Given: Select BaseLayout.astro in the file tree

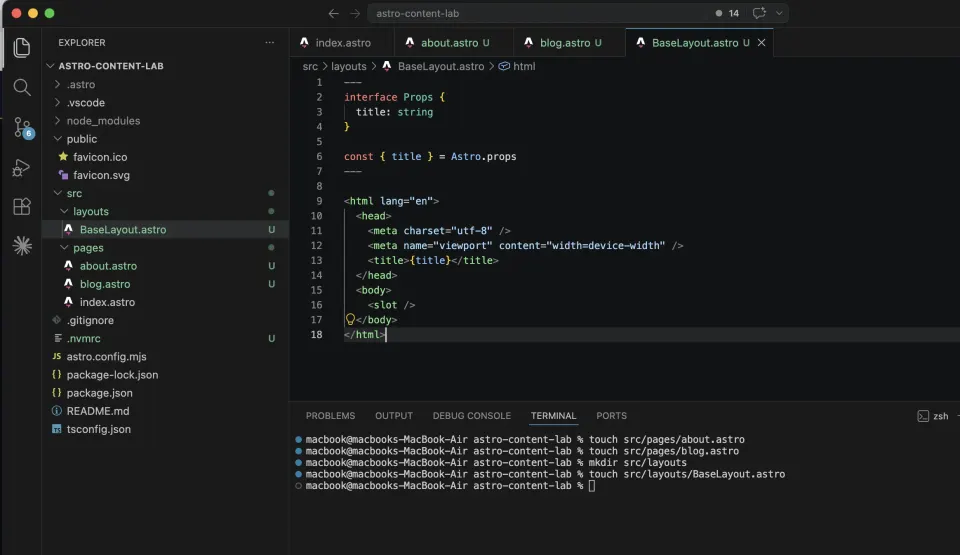Looking at the screenshot, I should [x=165, y=229].
